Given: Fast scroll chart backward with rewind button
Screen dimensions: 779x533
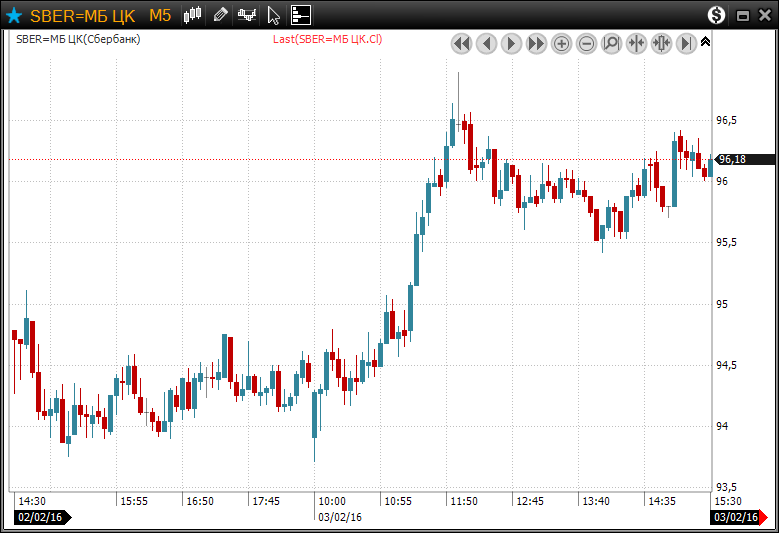Looking at the screenshot, I should tap(461, 43).
